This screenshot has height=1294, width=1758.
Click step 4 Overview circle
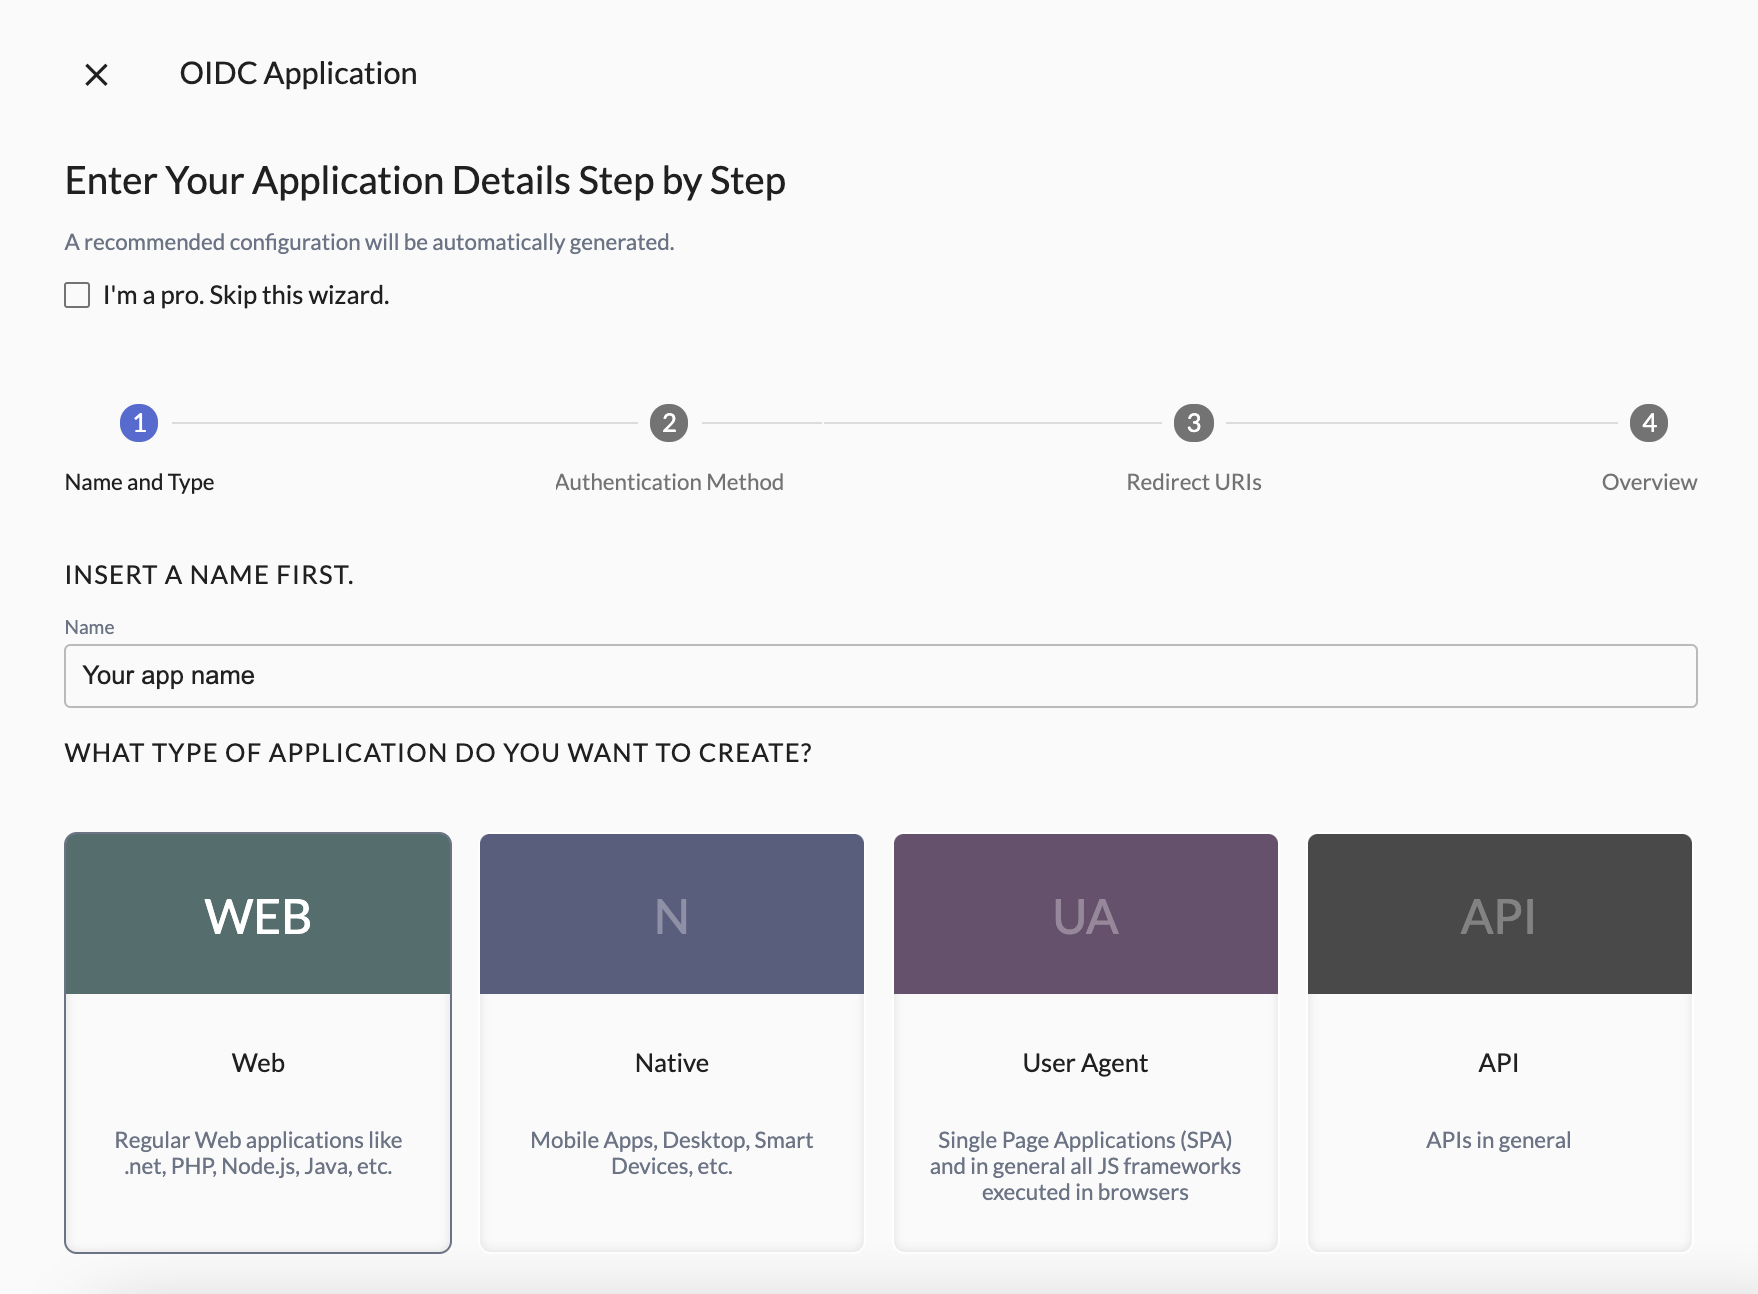coord(1648,422)
